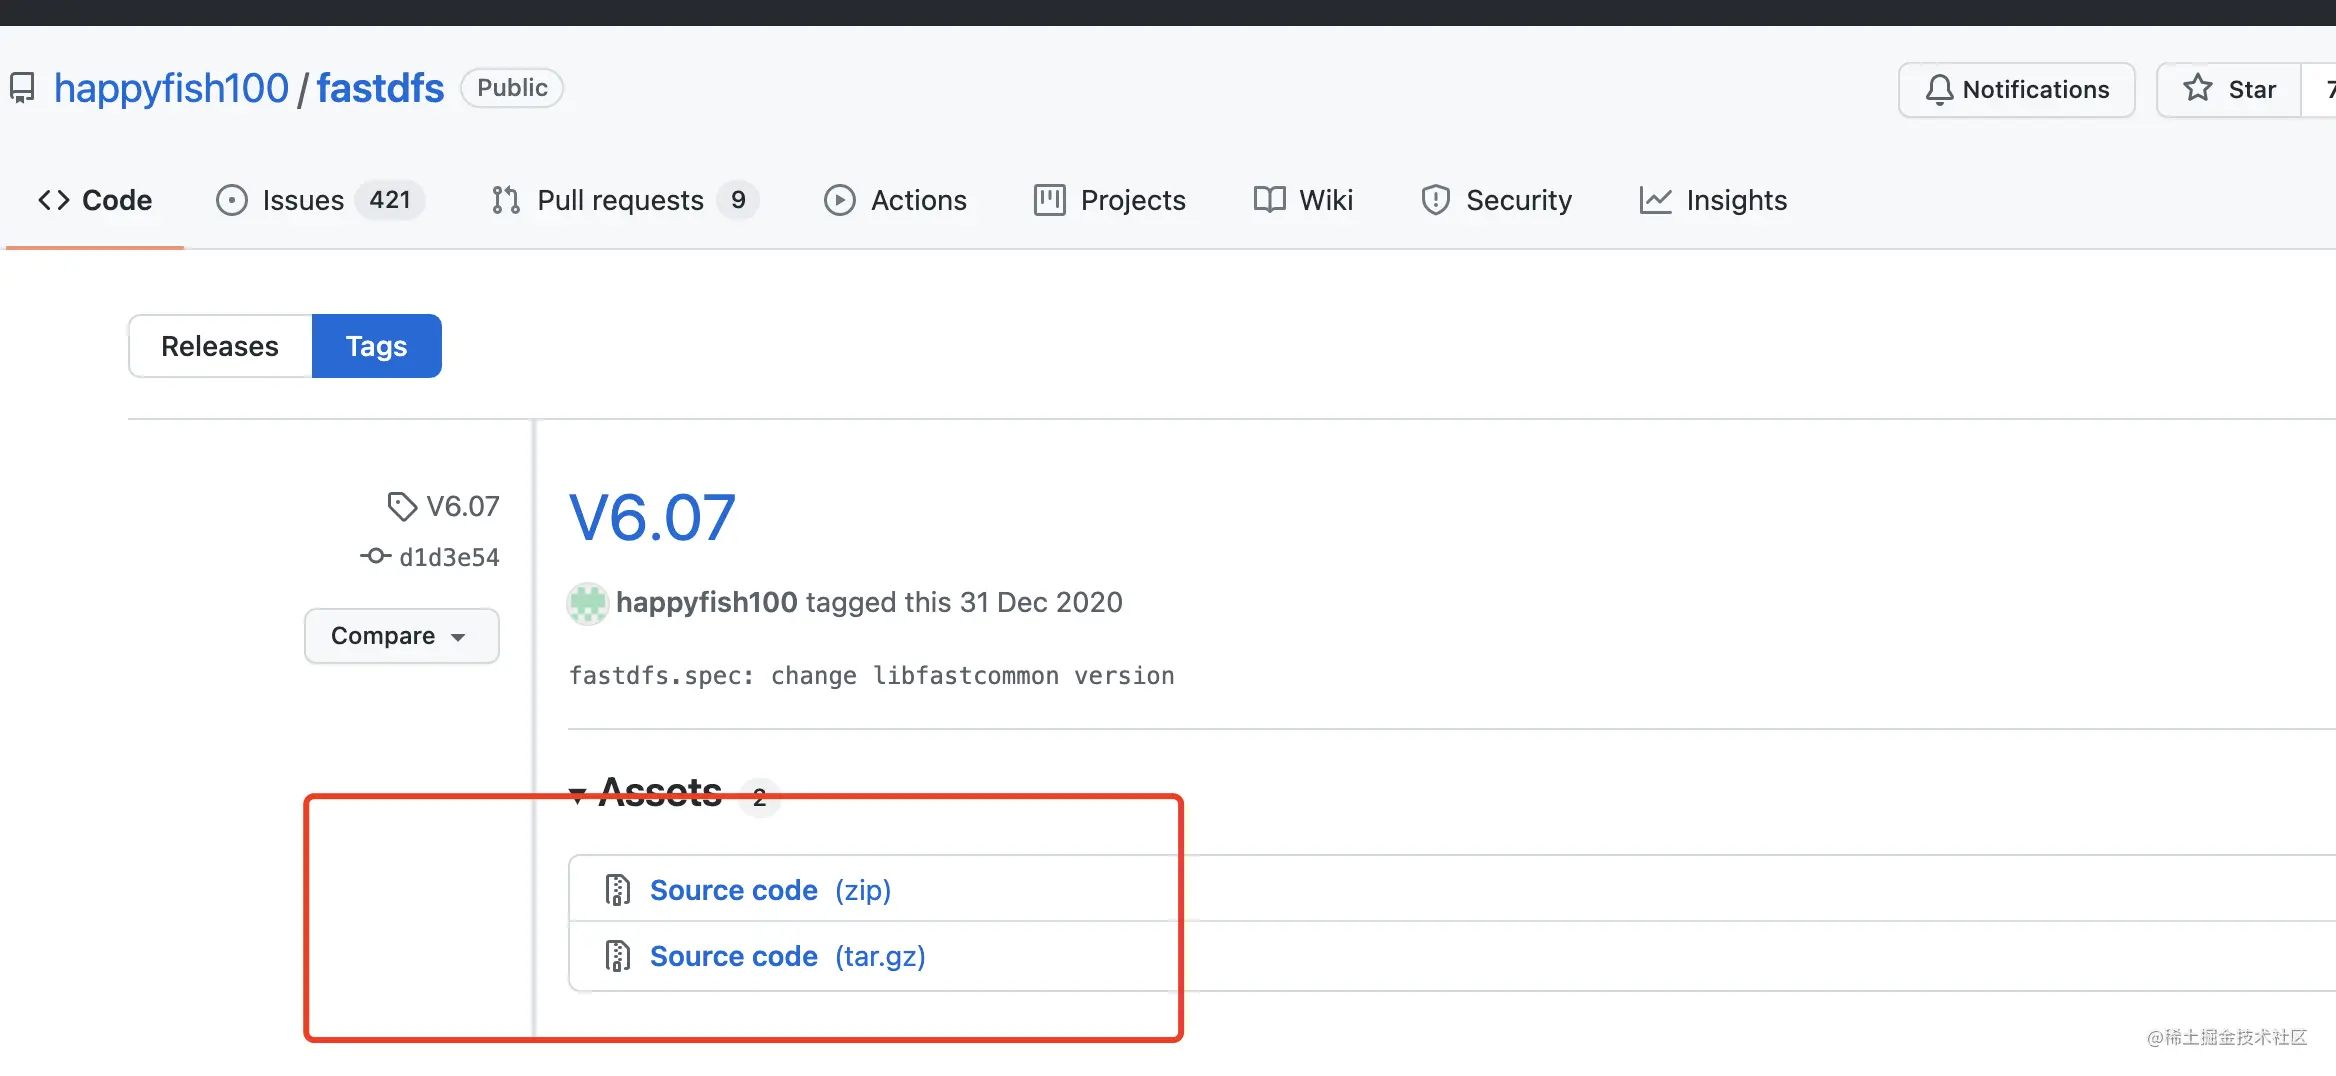Open commit d1d3e54 via commit icon
The image size is (2336, 1076).
coord(375,556)
